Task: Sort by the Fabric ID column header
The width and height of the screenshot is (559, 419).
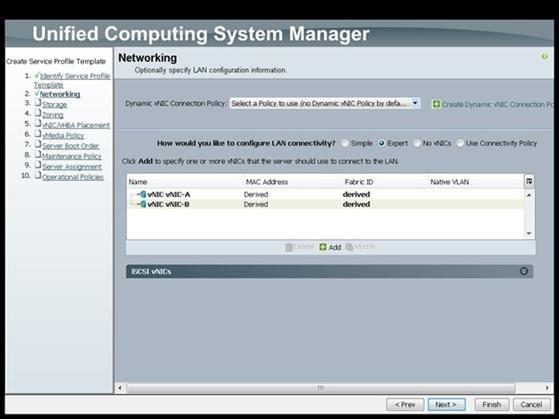Action: [385, 182]
